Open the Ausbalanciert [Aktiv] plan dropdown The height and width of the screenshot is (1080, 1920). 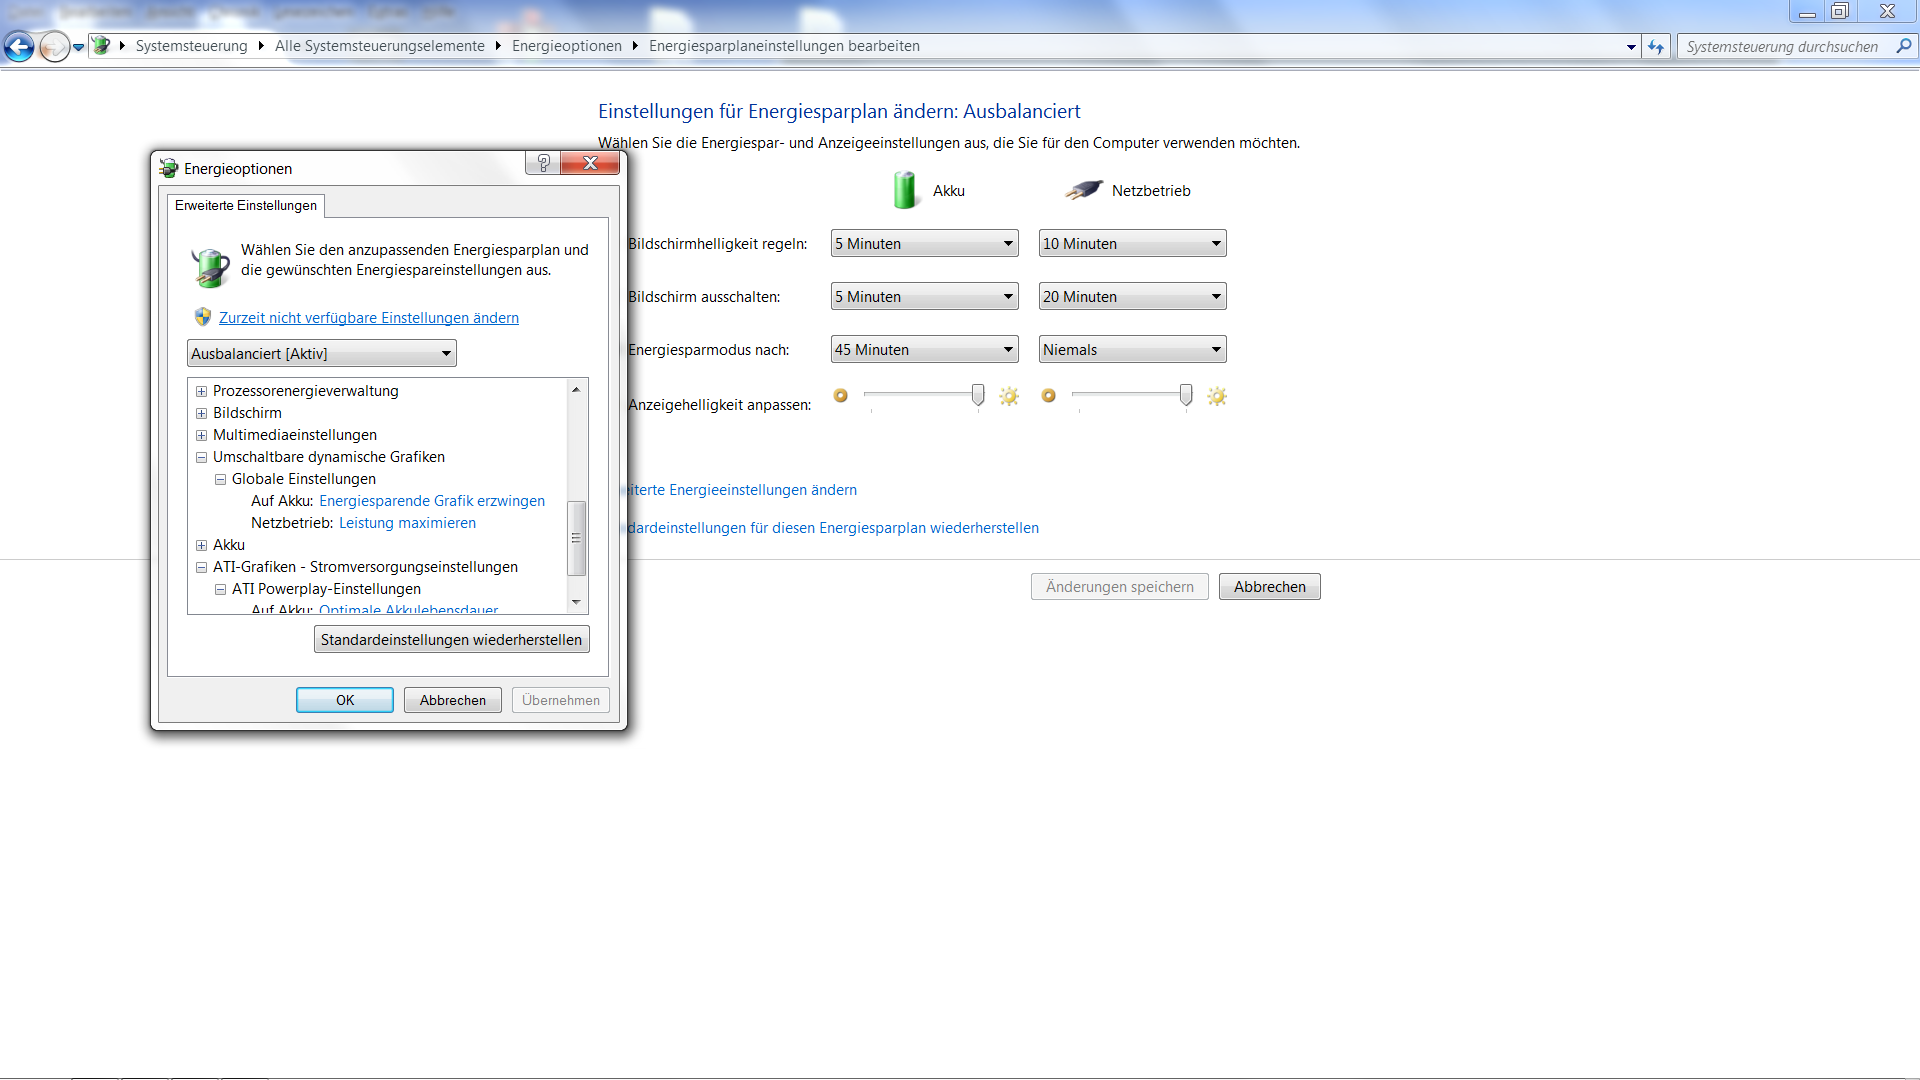(321, 353)
